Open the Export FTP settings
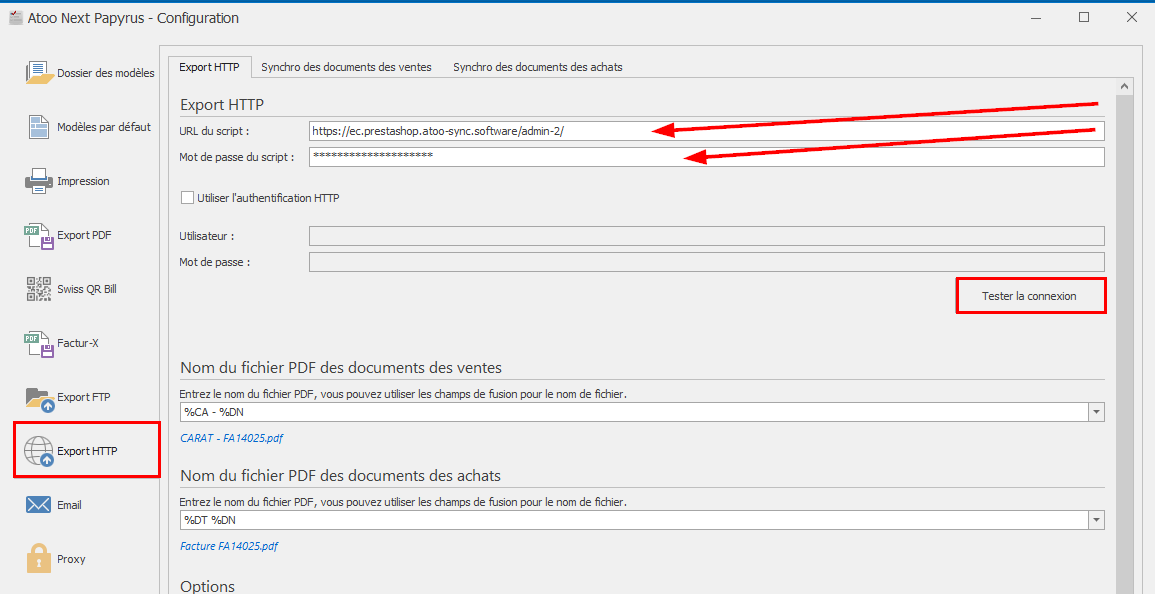1155x594 pixels. click(x=39, y=397)
